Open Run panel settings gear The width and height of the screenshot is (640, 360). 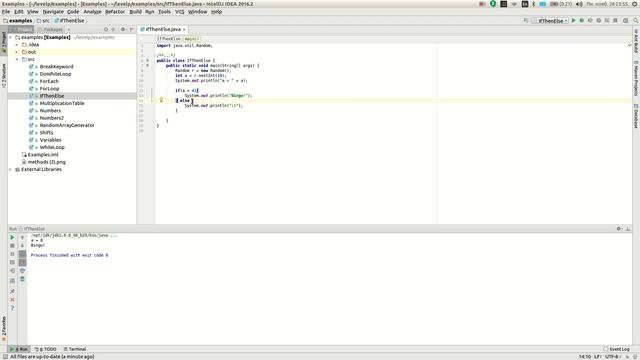tap(619, 229)
